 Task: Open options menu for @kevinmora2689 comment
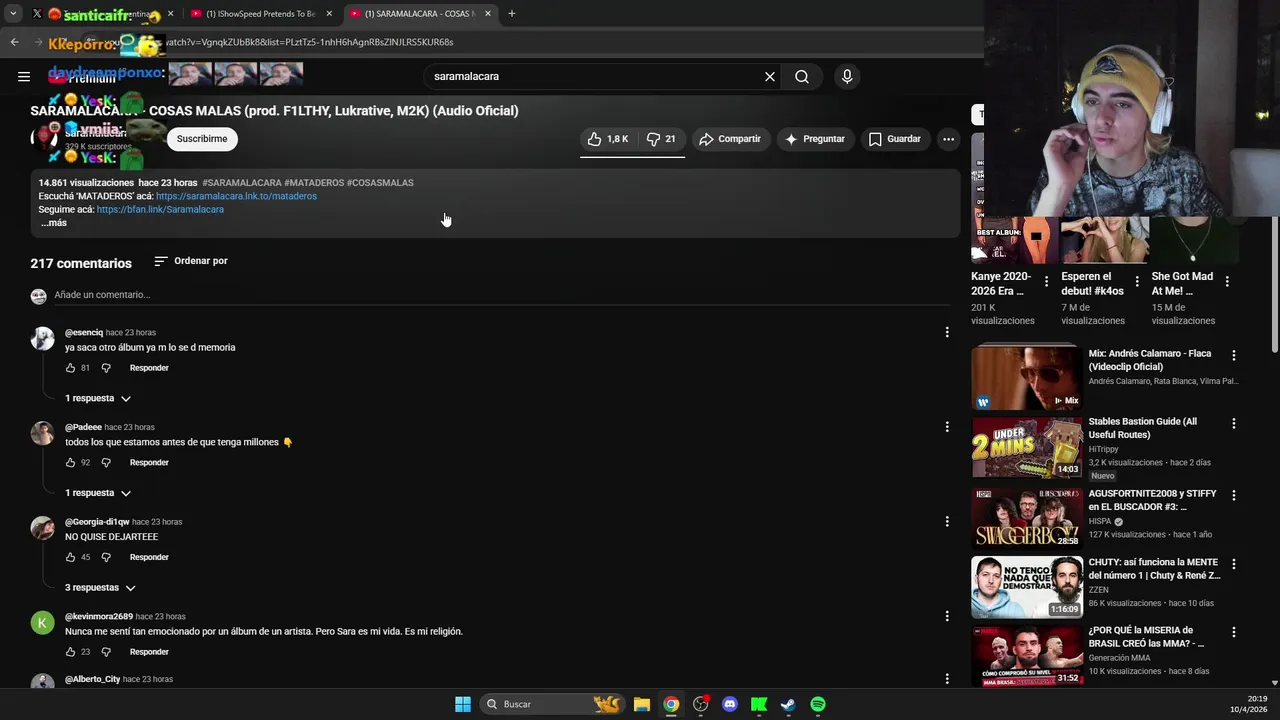[947, 616]
